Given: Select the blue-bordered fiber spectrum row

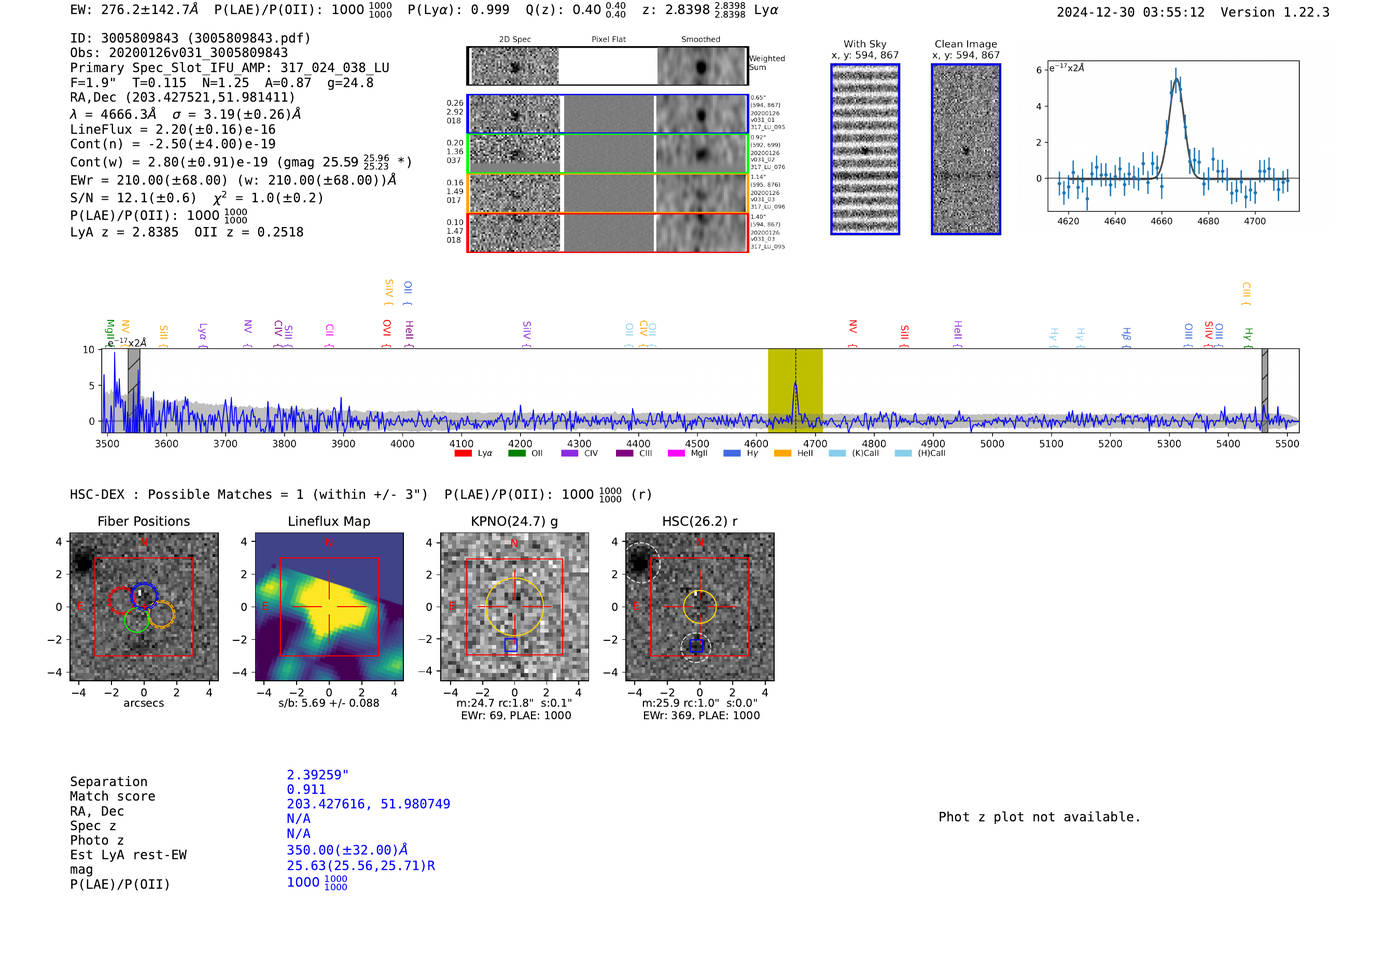Looking at the screenshot, I should 607,114.
